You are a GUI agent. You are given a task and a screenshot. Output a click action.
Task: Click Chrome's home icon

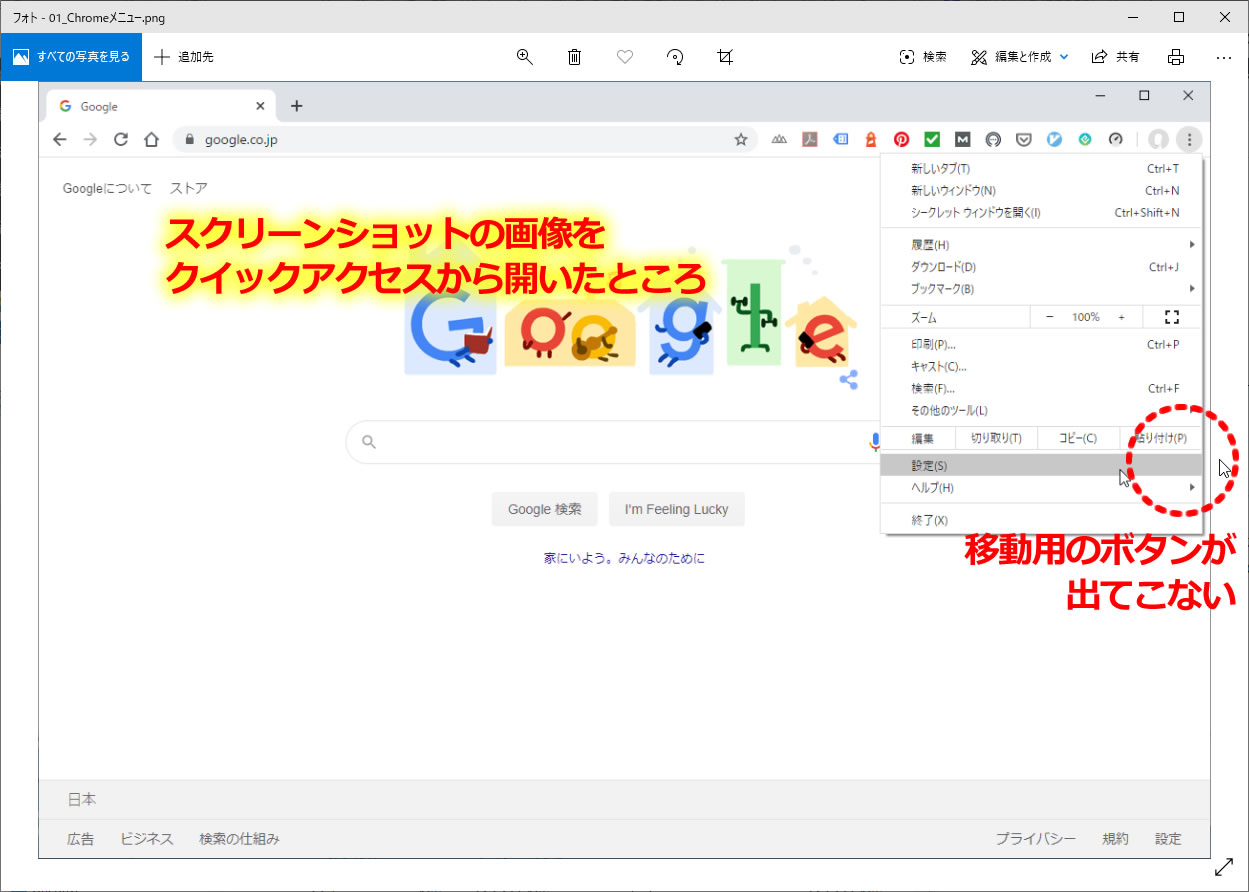(151, 140)
